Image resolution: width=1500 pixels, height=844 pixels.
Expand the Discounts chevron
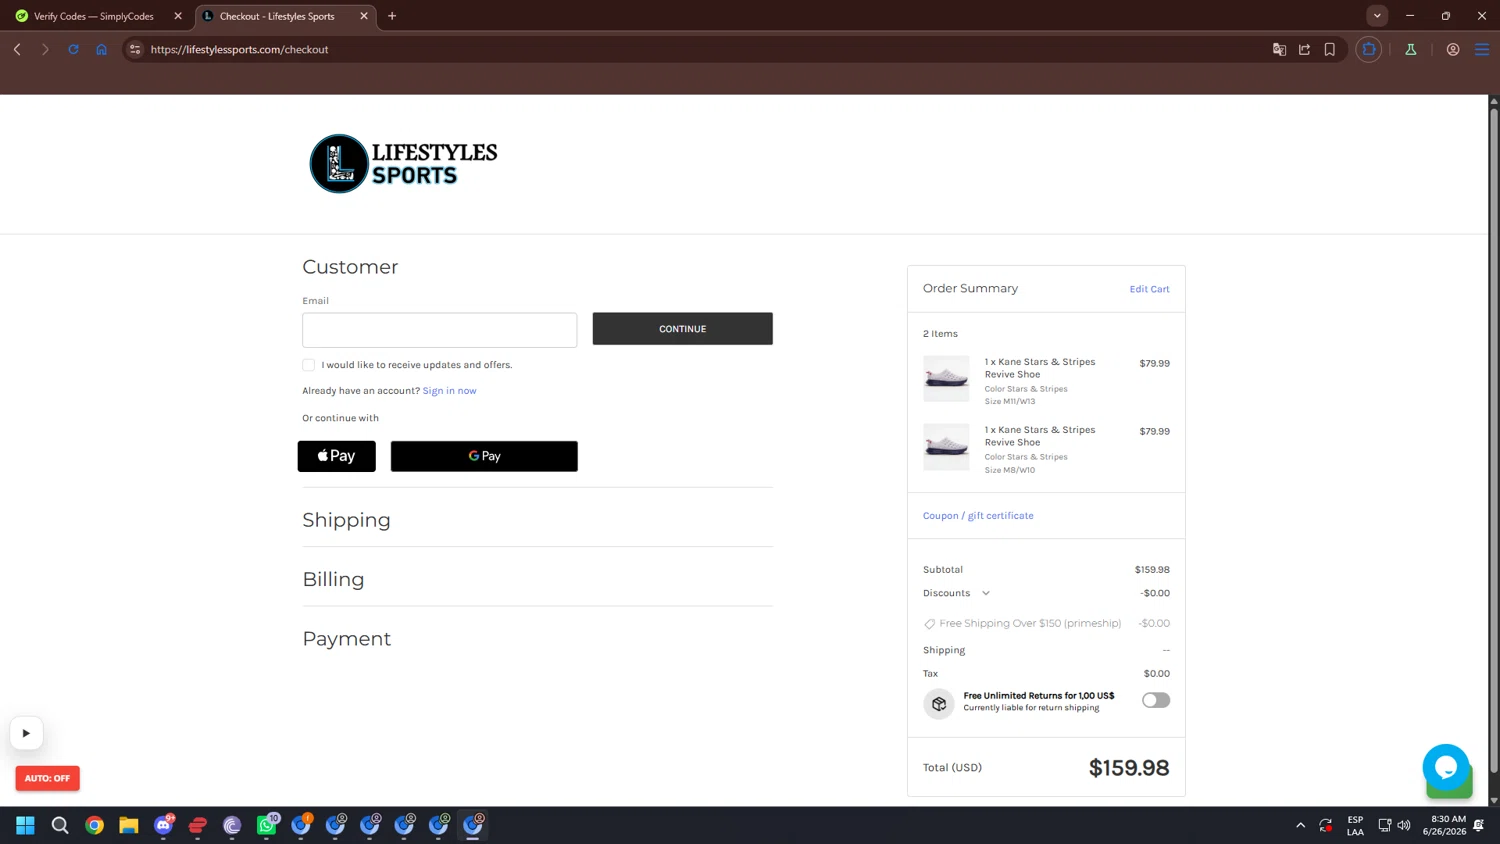(986, 593)
